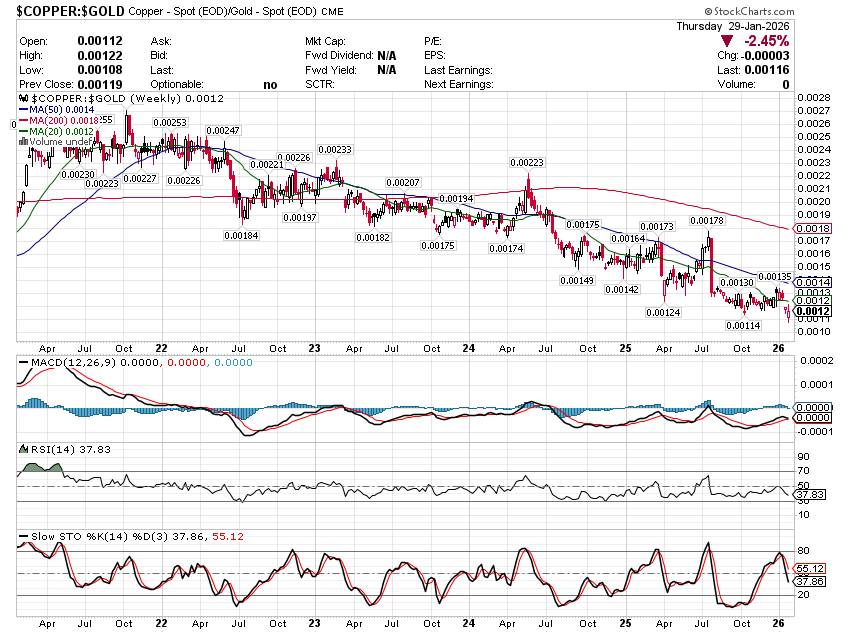Click the 0.00114 low price label

click(741, 325)
